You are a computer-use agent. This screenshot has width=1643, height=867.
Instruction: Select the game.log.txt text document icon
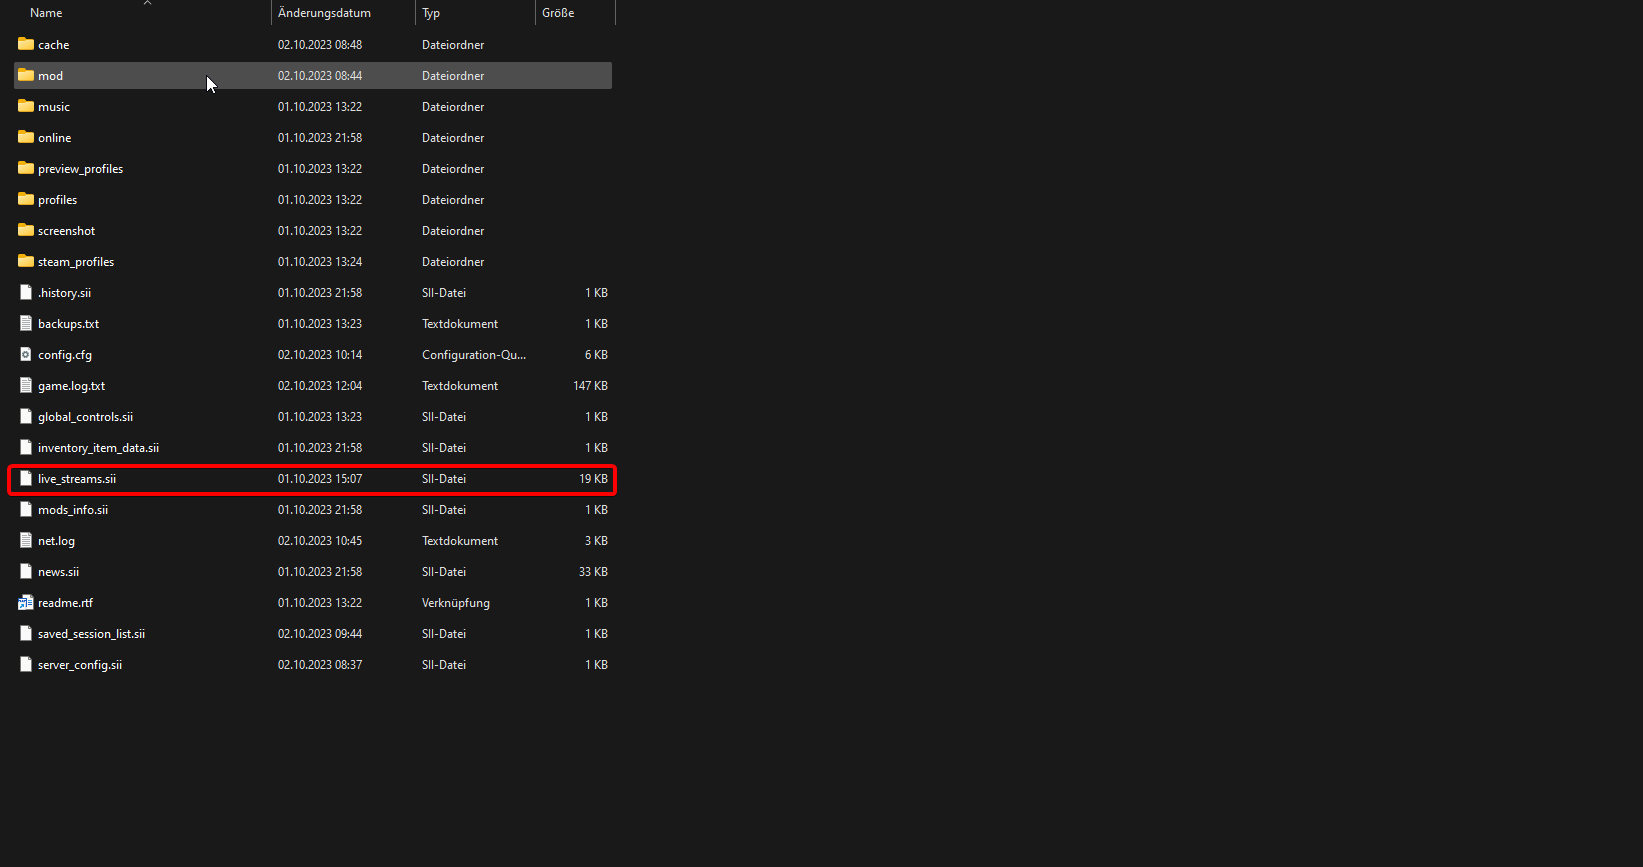[26, 385]
